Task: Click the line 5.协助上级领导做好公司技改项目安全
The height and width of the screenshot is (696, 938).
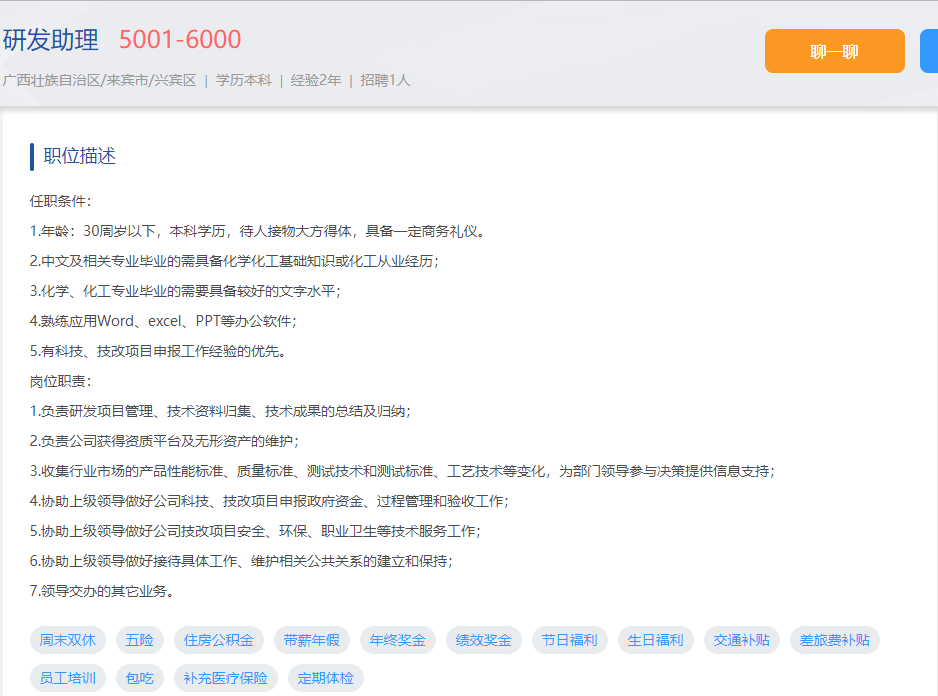Action: [255, 531]
